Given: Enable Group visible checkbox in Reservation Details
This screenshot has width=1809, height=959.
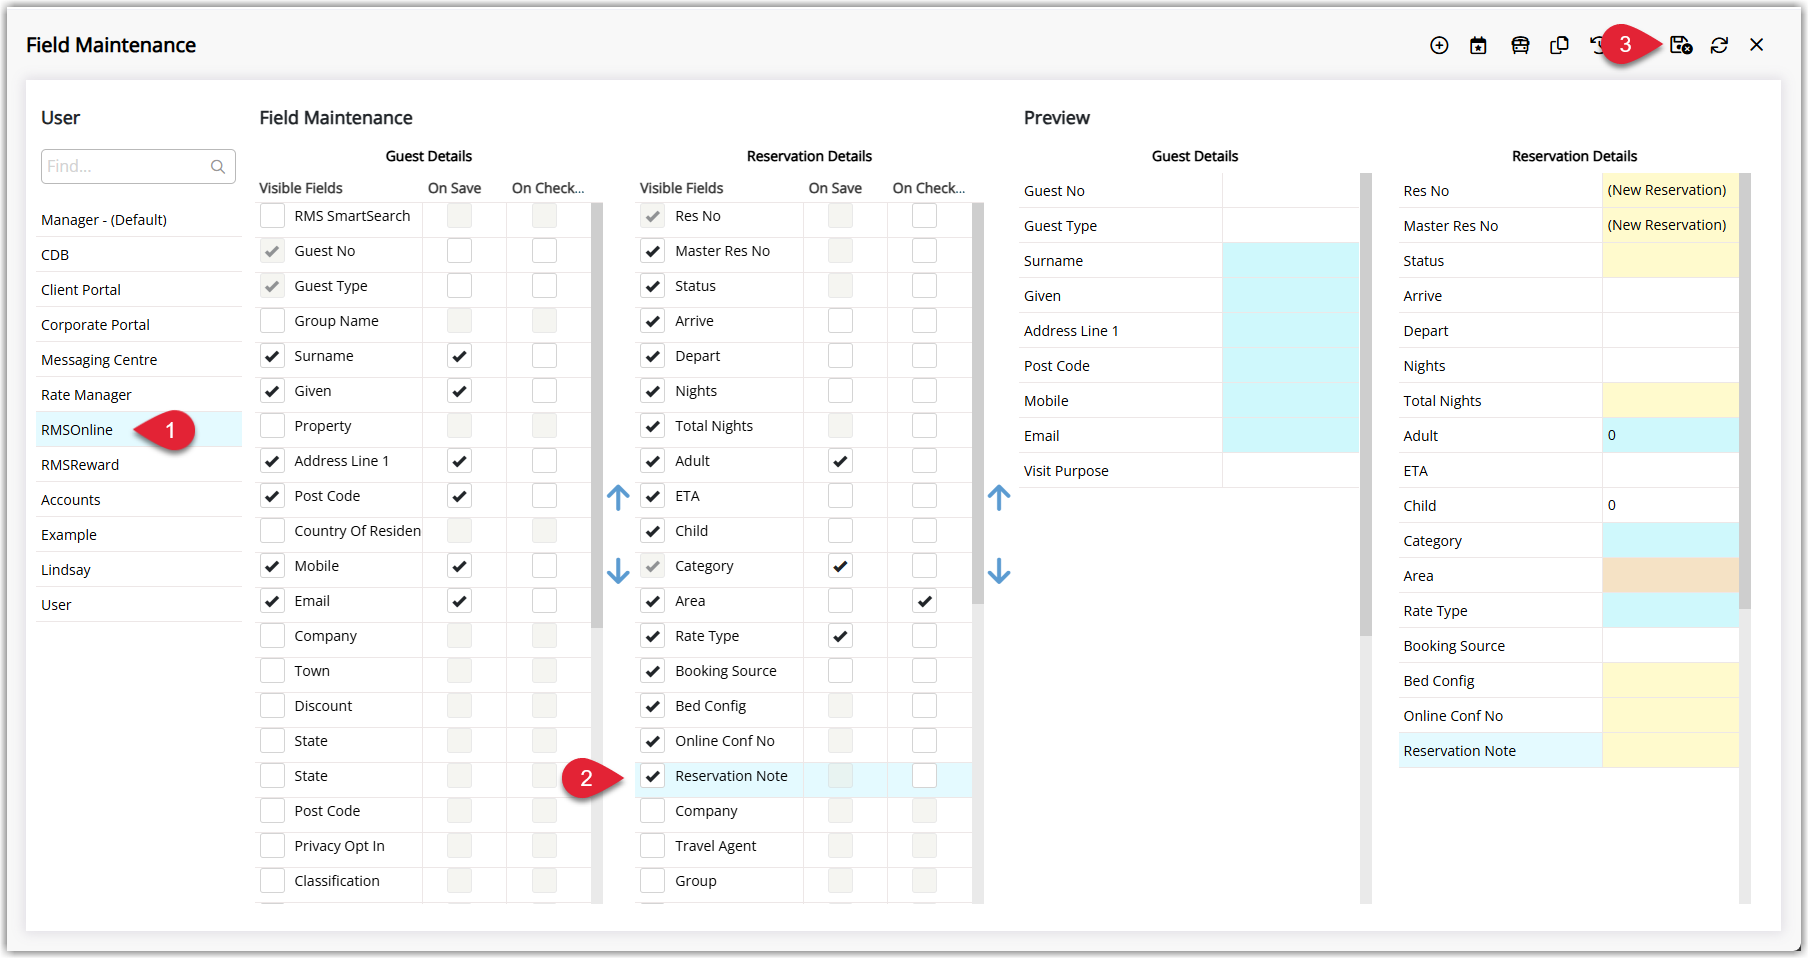Looking at the screenshot, I should (652, 881).
